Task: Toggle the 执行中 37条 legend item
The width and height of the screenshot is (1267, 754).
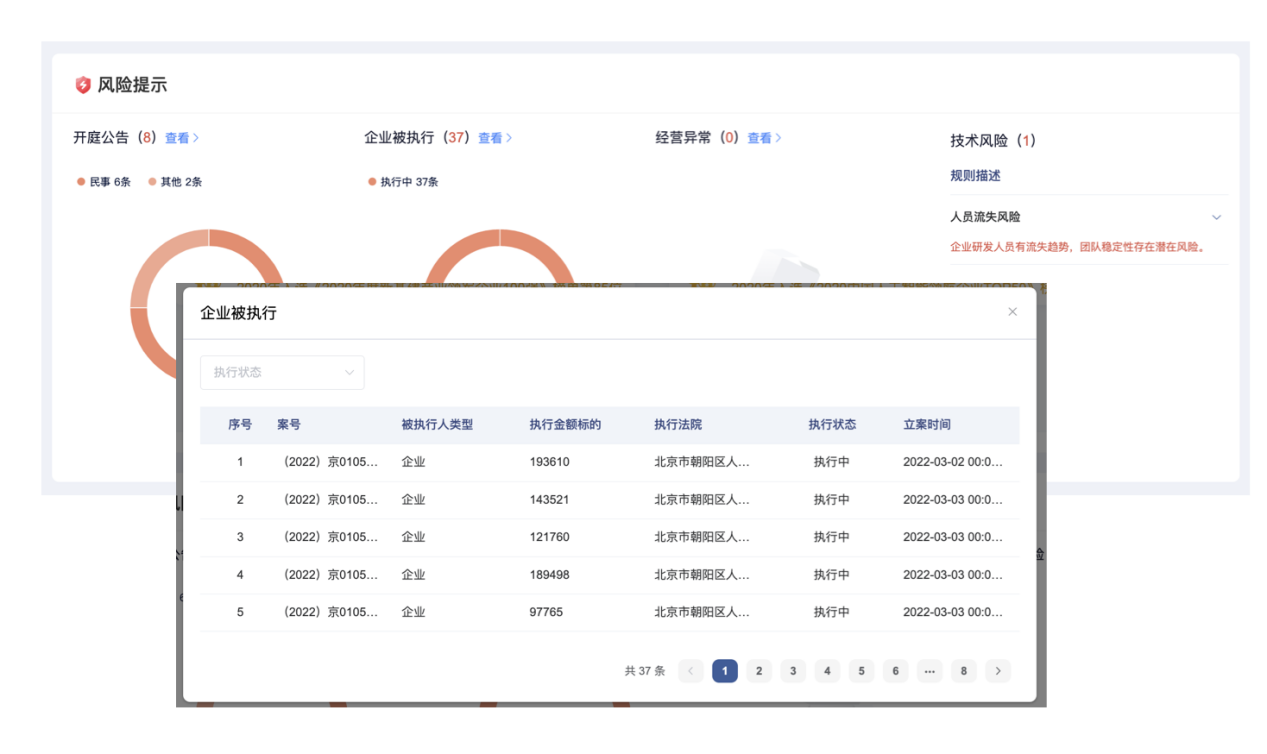Action: point(403,182)
